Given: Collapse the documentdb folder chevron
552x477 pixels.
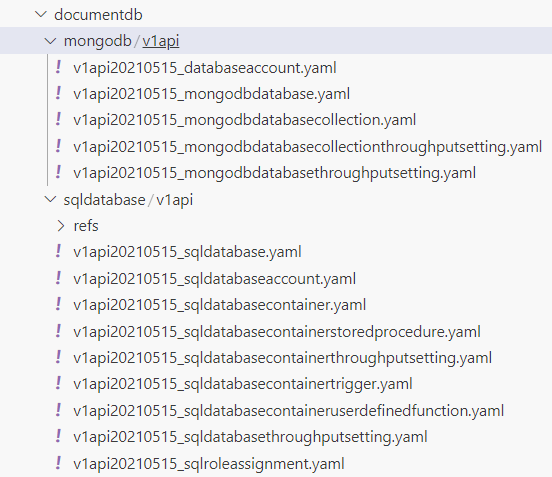Looking at the screenshot, I should [x=41, y=14].
